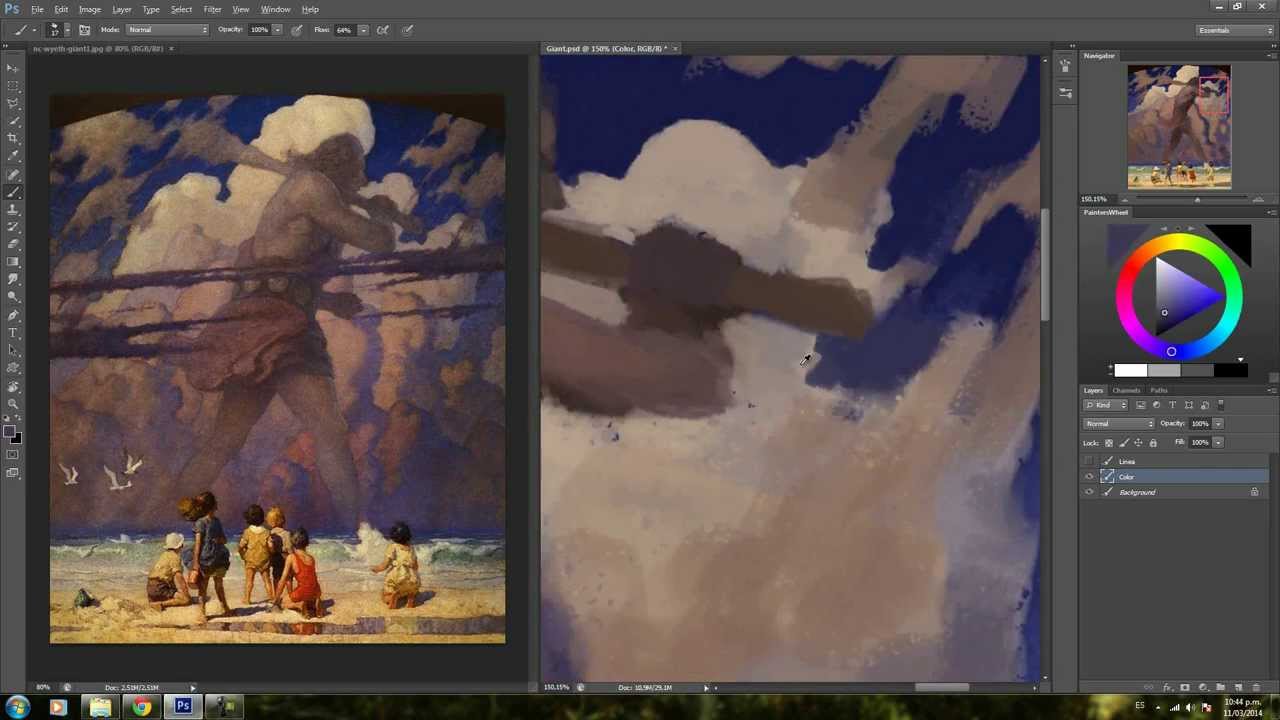Screen dimensions: 1280x720
Task: Open the File menu
Action: (37, 9)
